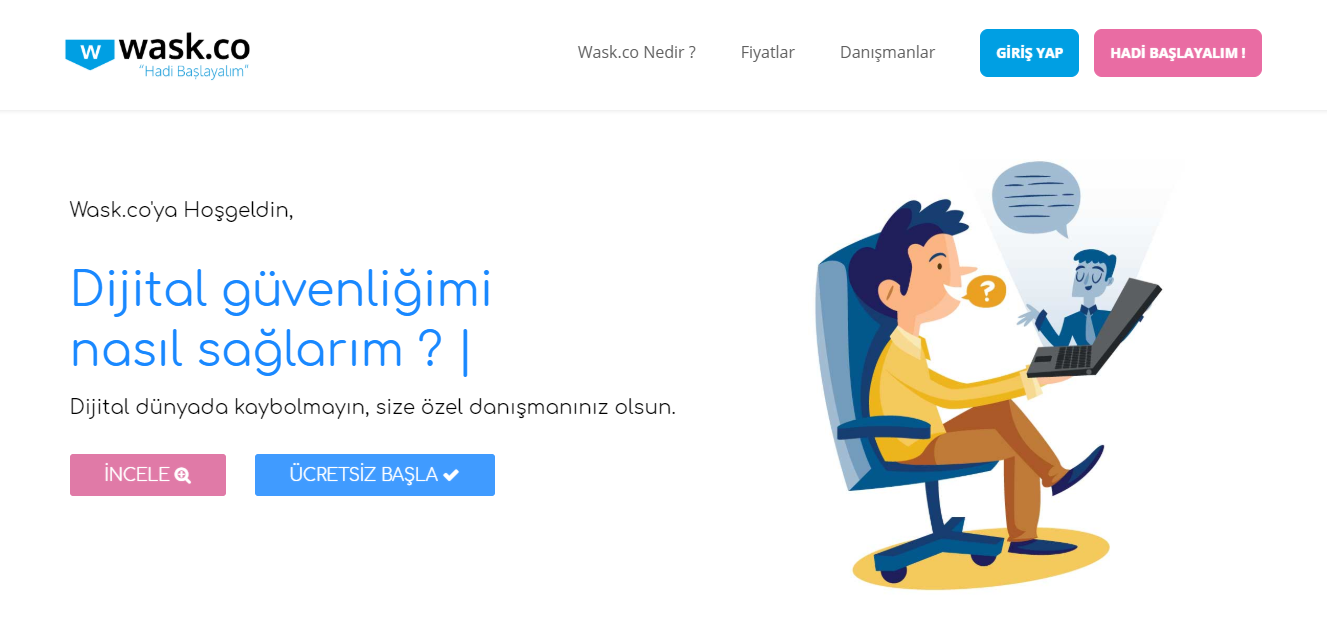The height and width of the screenshot is (617, 1327).
Task: Open the Danışmanlar menu link
Action: (x=887, y=52)
